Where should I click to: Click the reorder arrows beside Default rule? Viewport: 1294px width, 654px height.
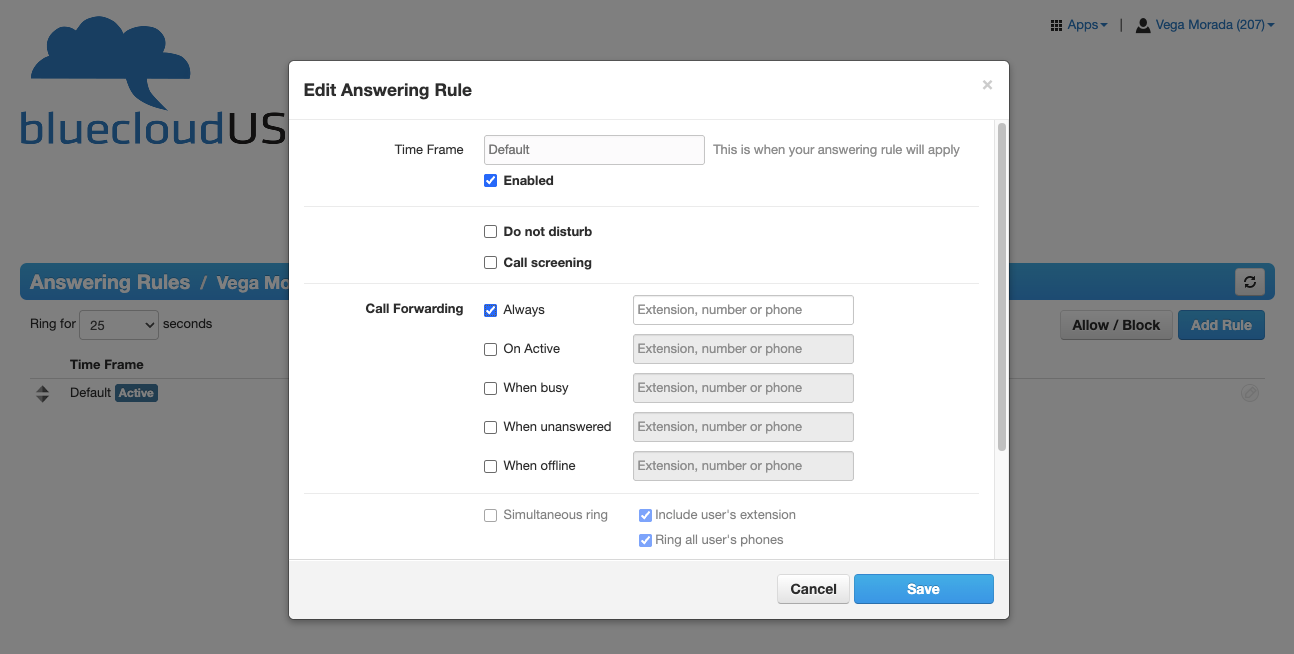42,393
